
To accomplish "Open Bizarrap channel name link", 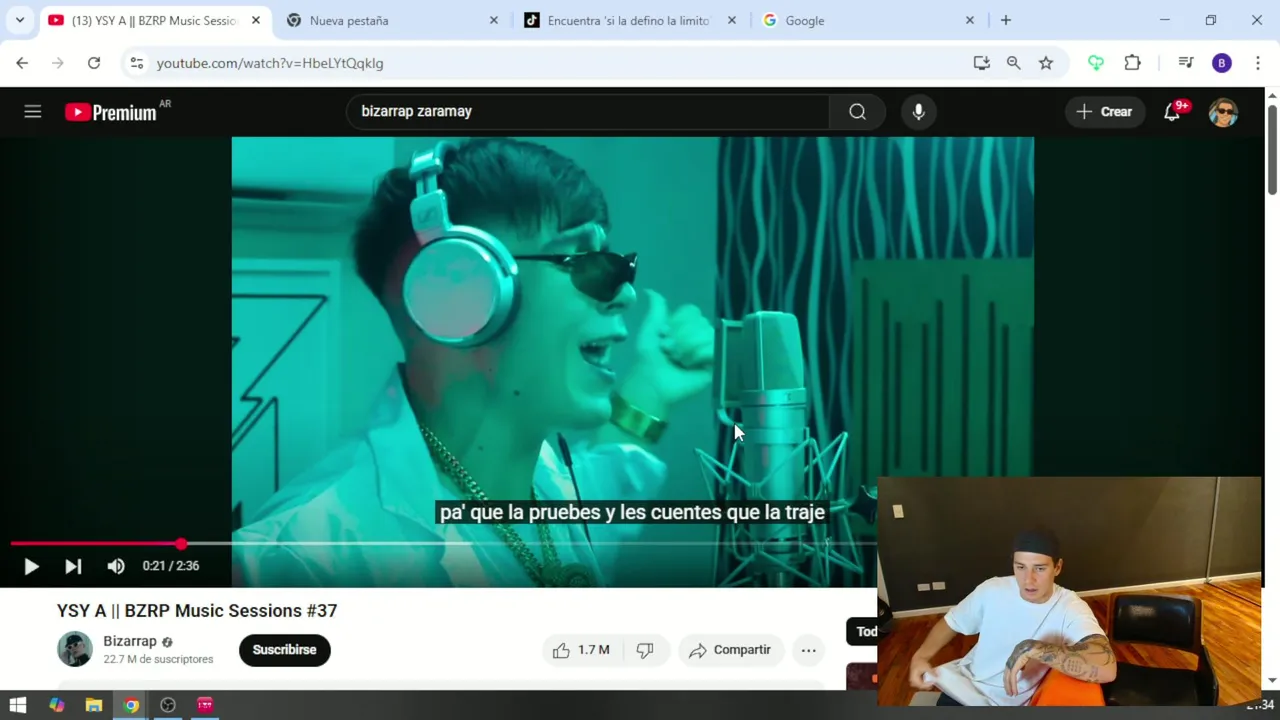I will coord(130,641).
